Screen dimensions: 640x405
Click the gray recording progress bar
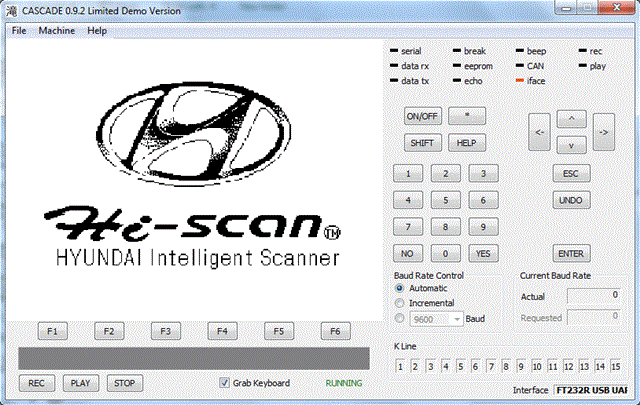[194, 358]
